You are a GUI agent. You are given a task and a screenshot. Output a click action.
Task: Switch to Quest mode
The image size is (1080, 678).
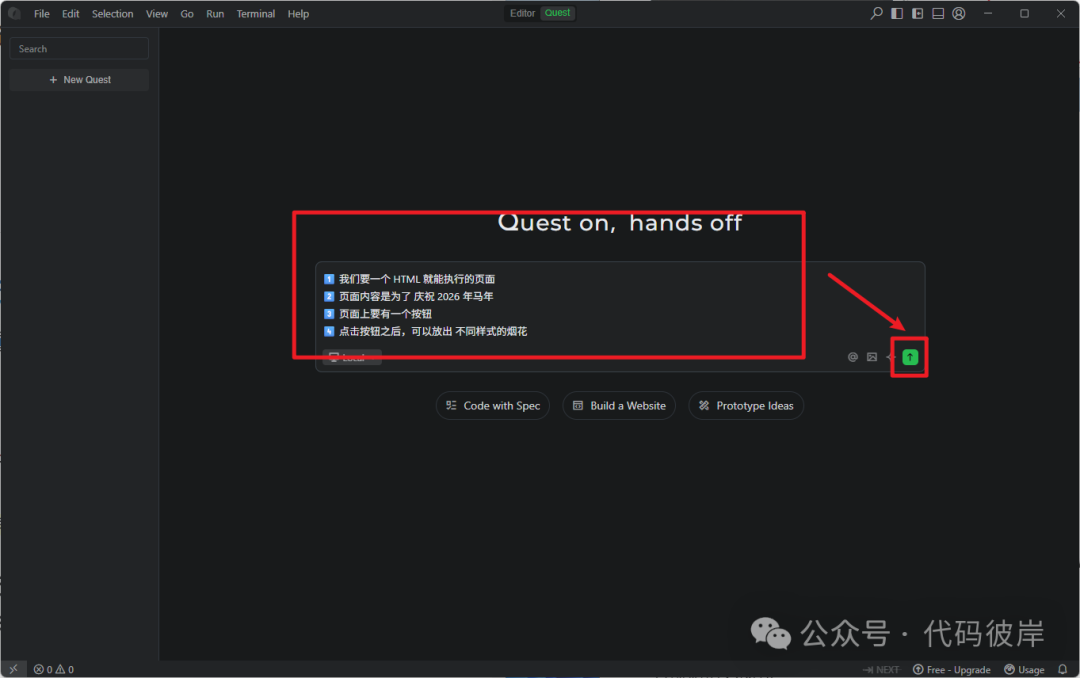557,13
